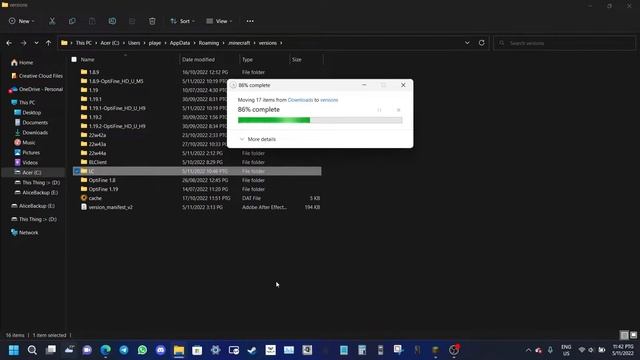The height and width of the screenshot is (360, 640).
Task: Select the 22w42a folder
Action: (93, 135)
